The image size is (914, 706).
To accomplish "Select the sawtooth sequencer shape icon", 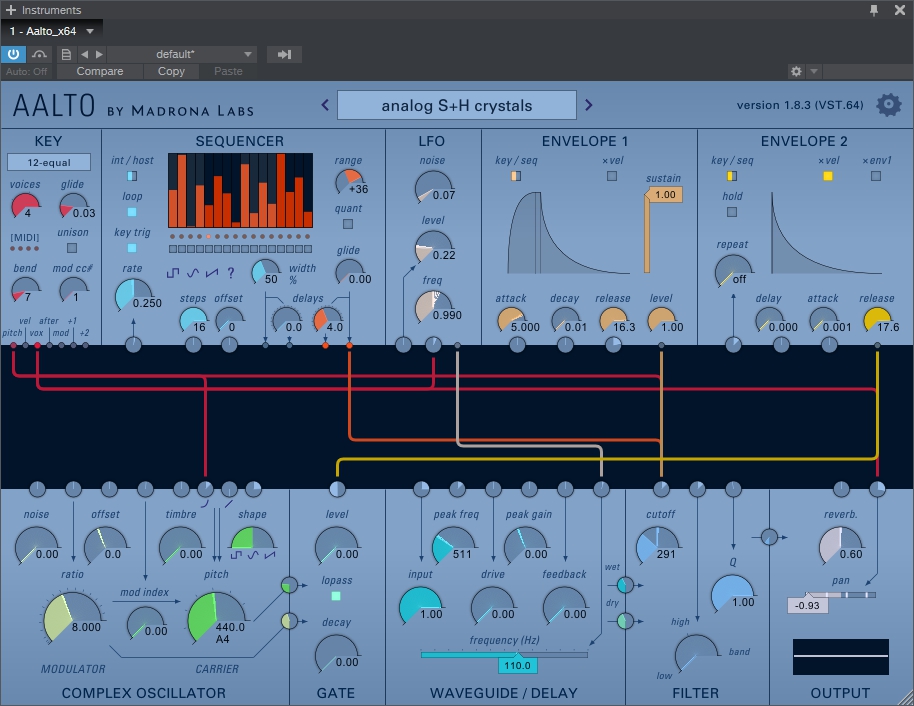I will (212, 273).
